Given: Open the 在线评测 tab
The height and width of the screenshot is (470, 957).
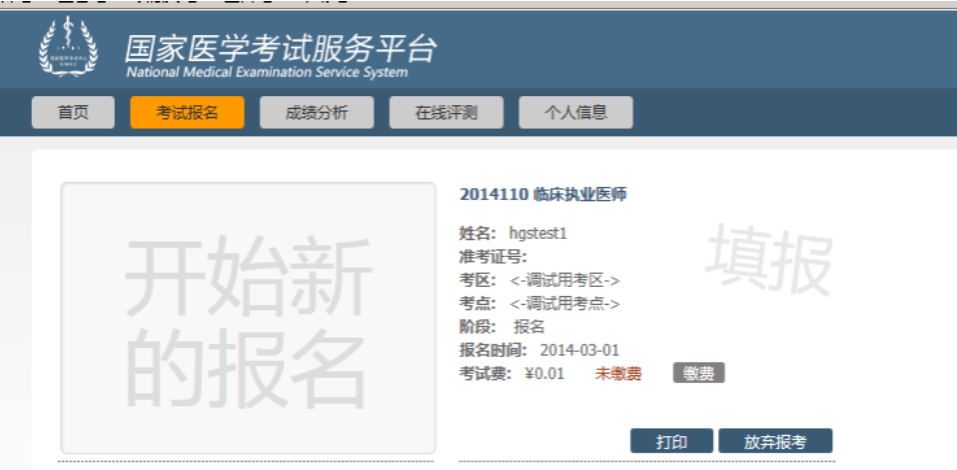Looking at the screenshot, I should point(446,113).
